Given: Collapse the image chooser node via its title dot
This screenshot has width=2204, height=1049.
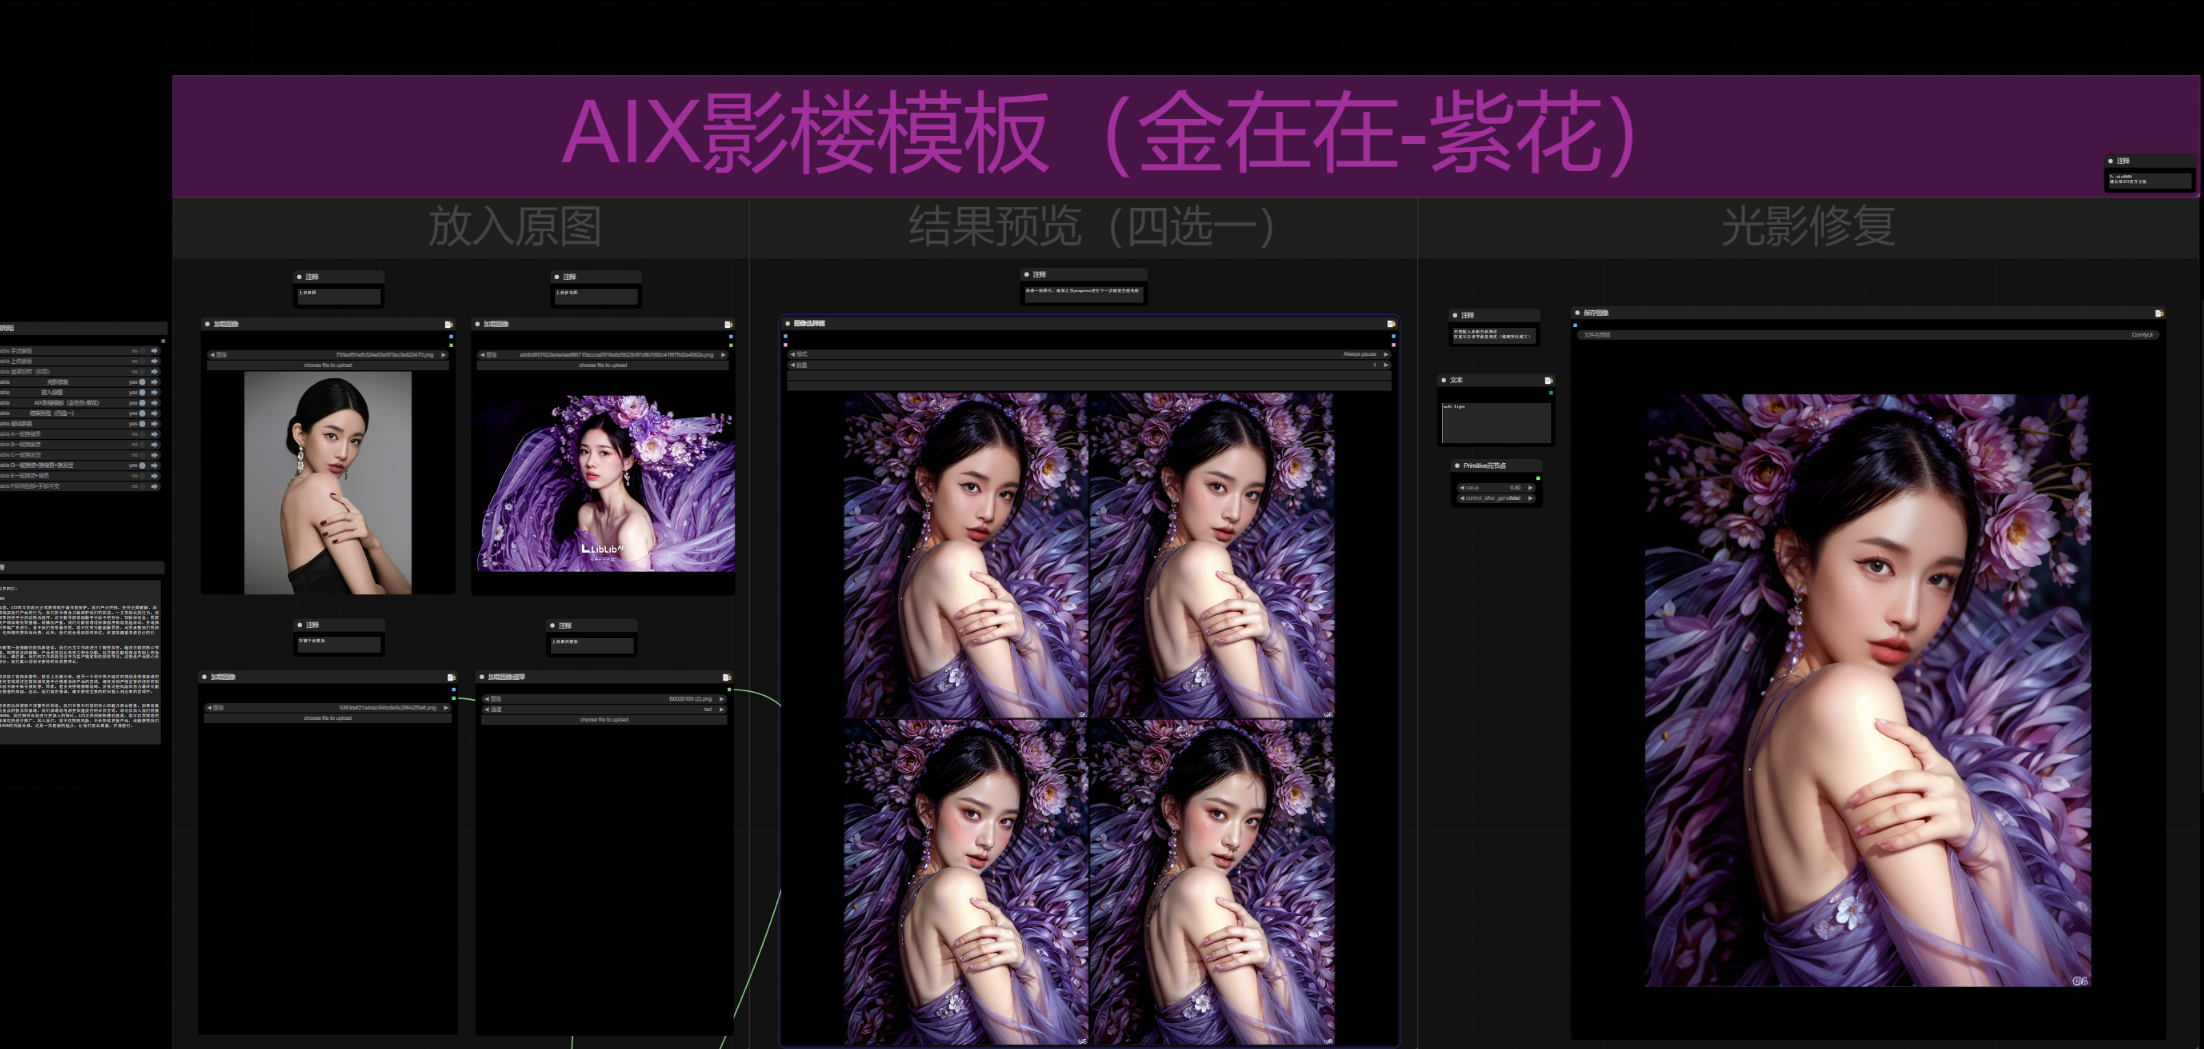Looking at the screenshot, I should (788, 323).
